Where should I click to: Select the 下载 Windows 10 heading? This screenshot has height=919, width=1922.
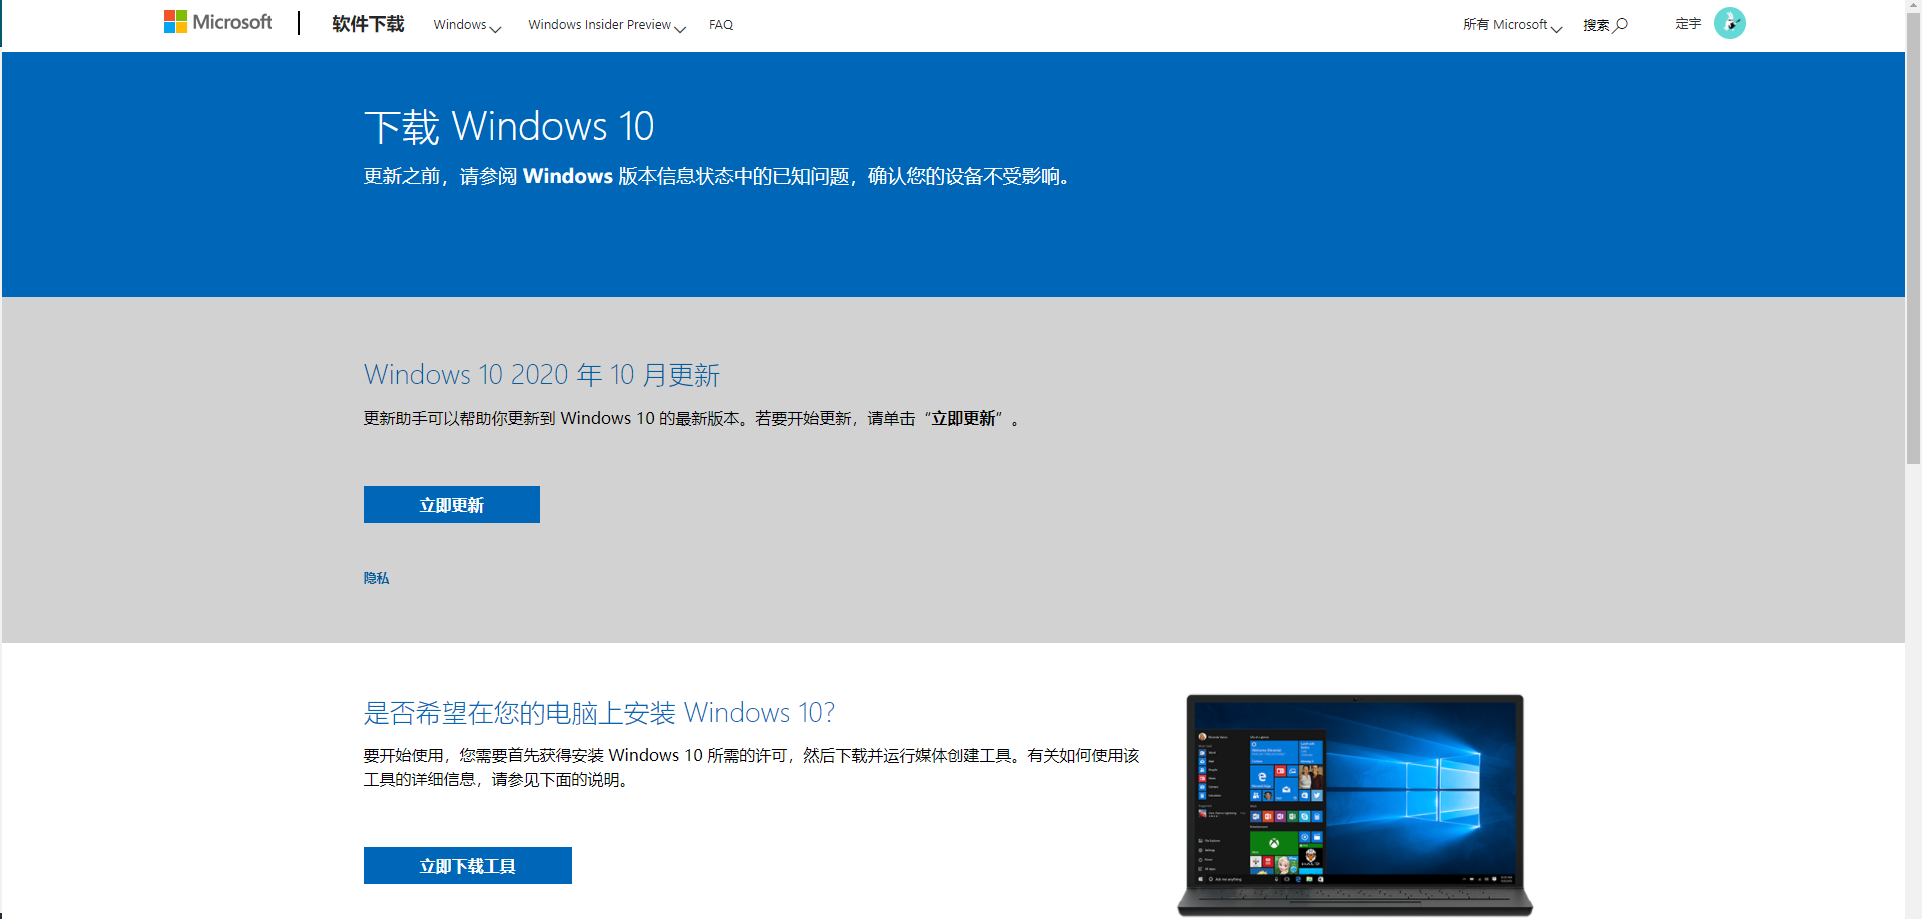coord(508,126)
